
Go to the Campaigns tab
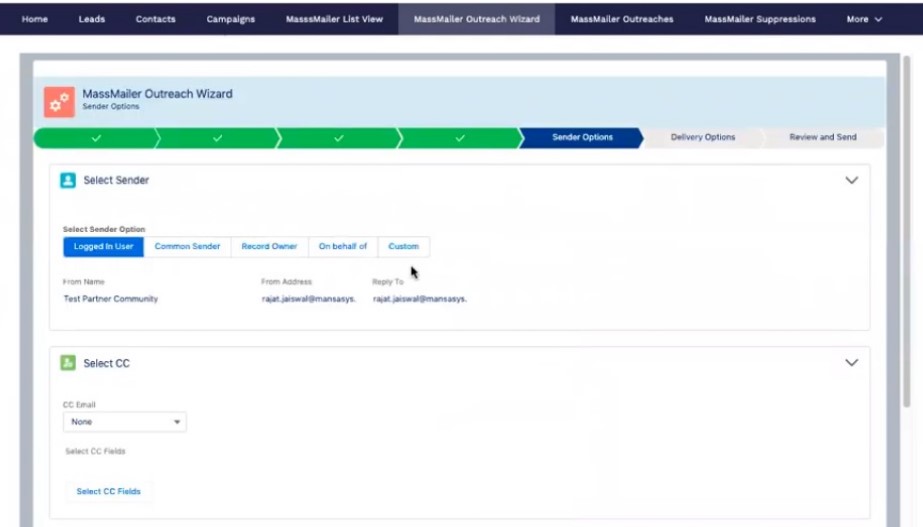point(230,19)
